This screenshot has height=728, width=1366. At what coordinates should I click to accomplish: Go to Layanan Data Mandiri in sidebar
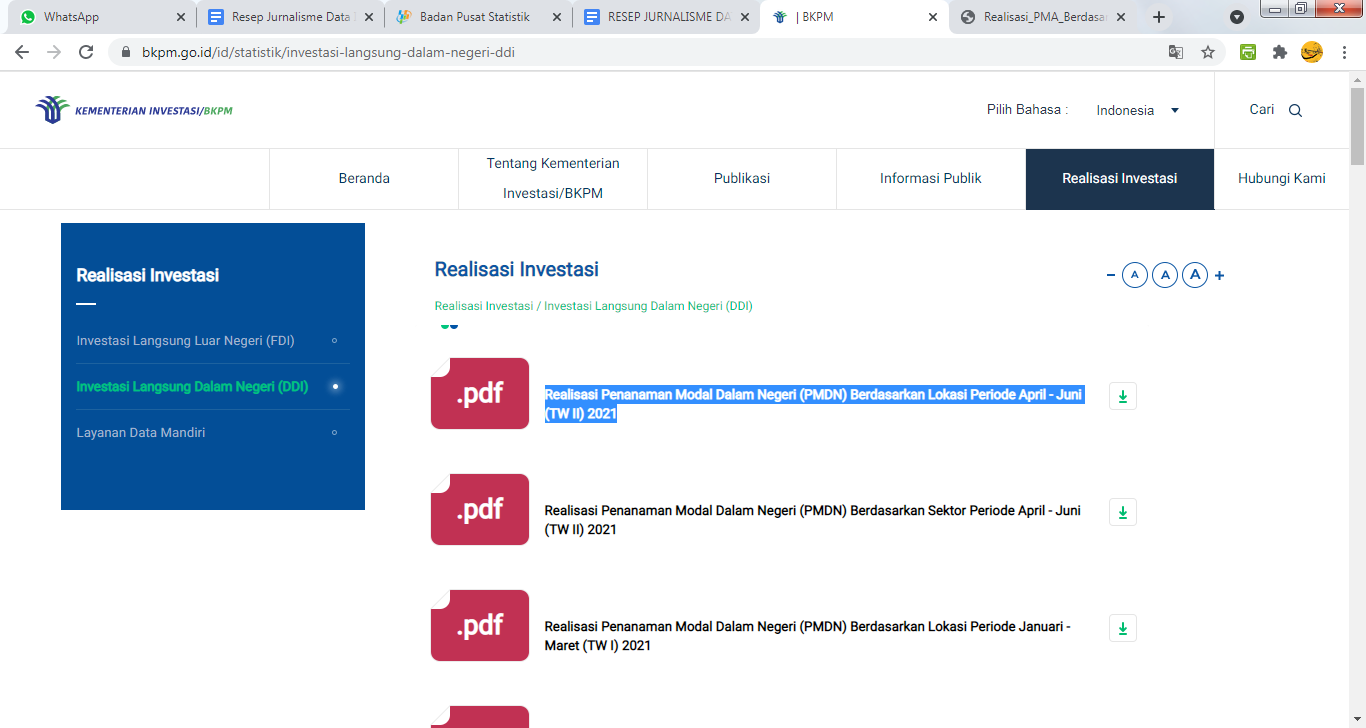tap(141, 433)
